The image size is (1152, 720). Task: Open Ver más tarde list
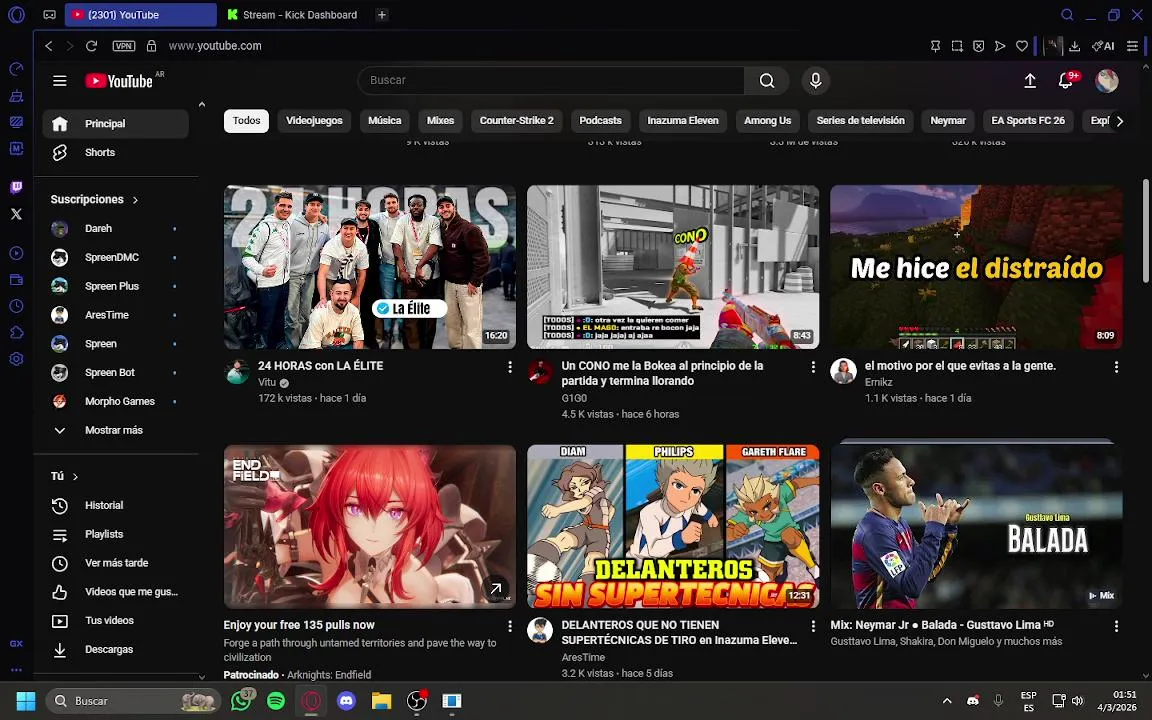click(115, 563)
